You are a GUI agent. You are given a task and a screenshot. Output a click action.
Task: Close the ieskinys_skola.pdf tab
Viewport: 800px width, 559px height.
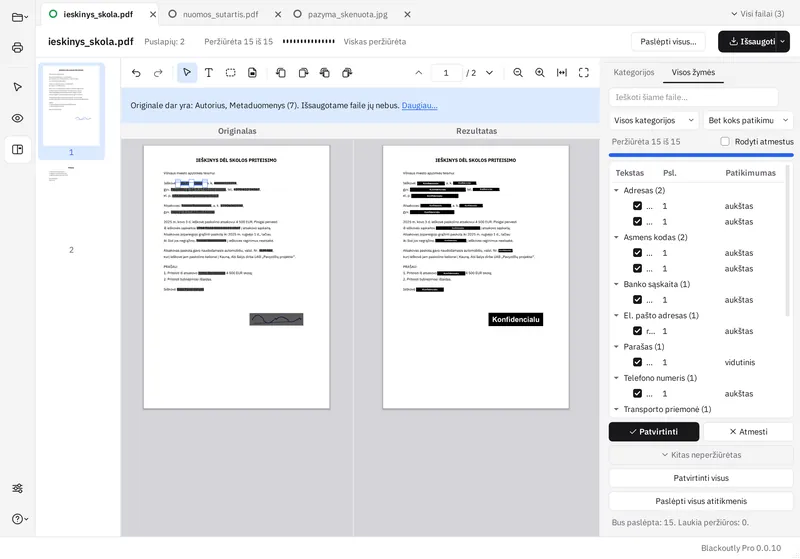153,15
